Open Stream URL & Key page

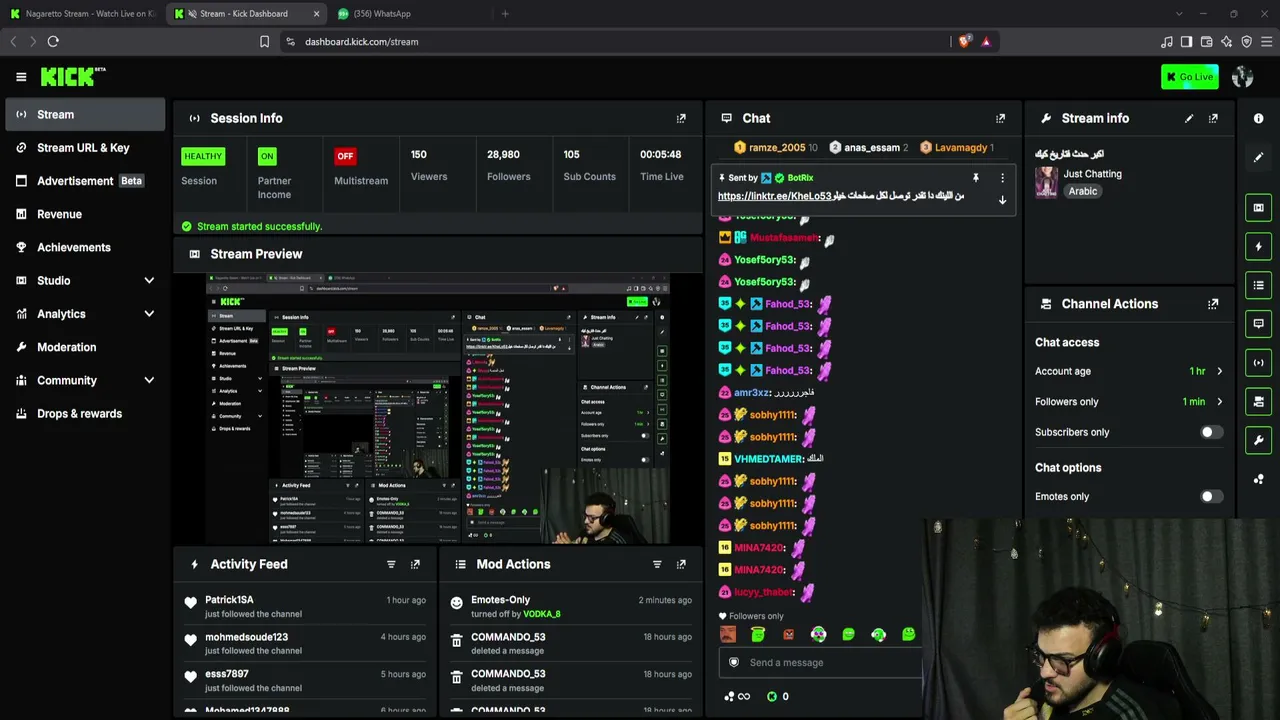point(85,148)
